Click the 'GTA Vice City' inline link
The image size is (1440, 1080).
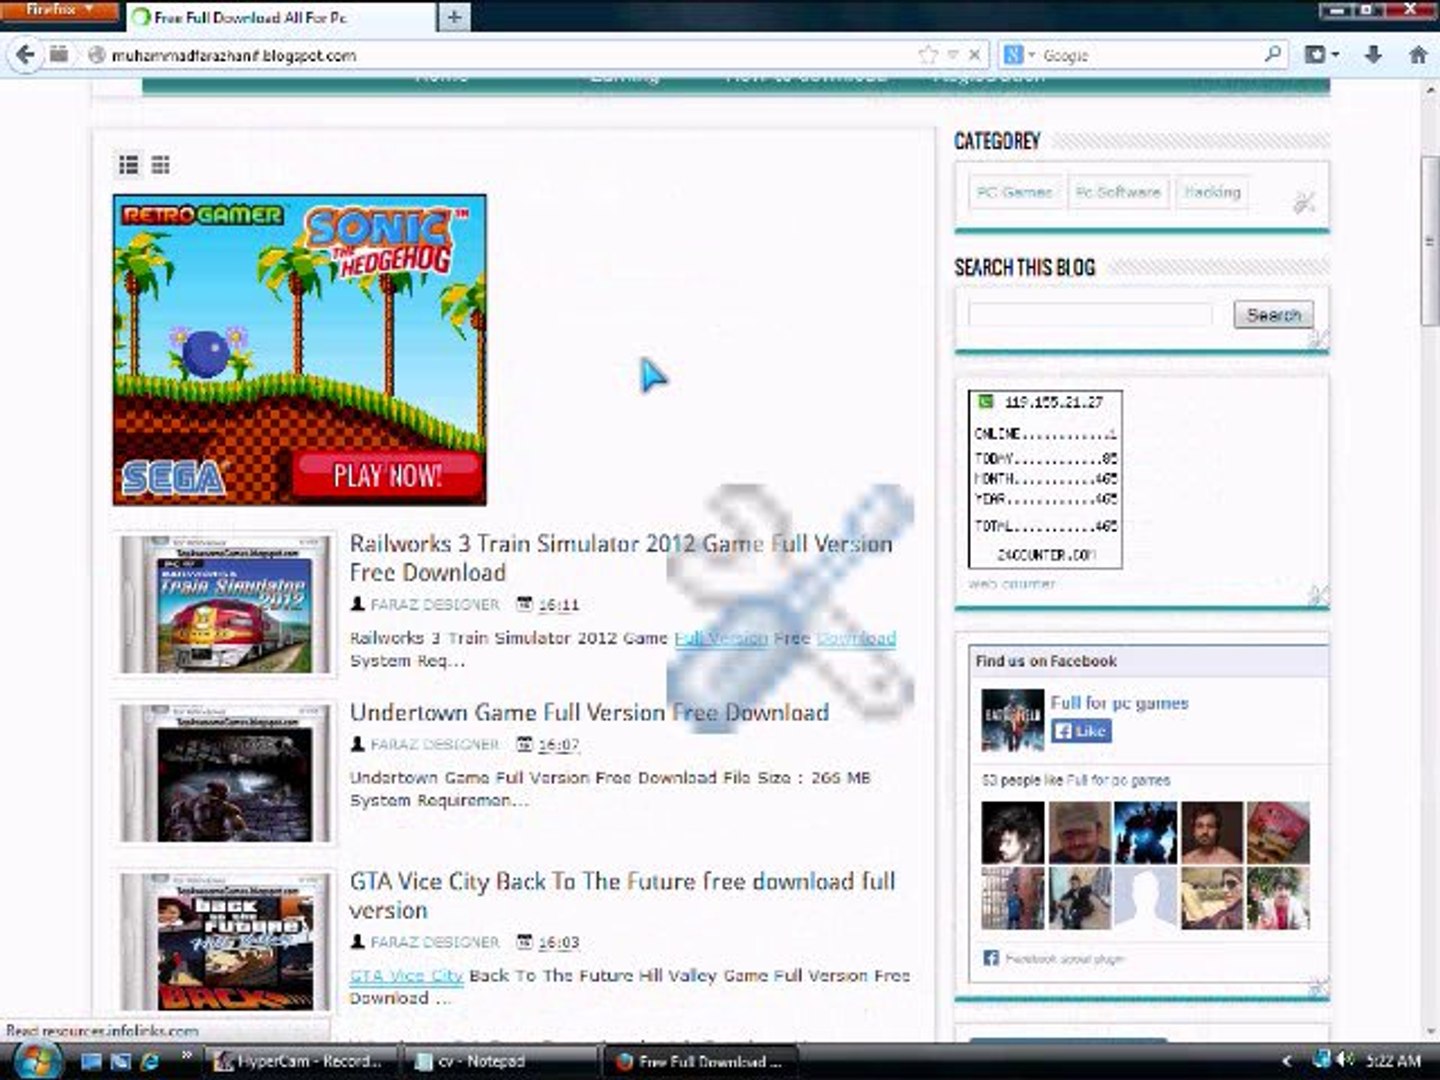[406, 975]
